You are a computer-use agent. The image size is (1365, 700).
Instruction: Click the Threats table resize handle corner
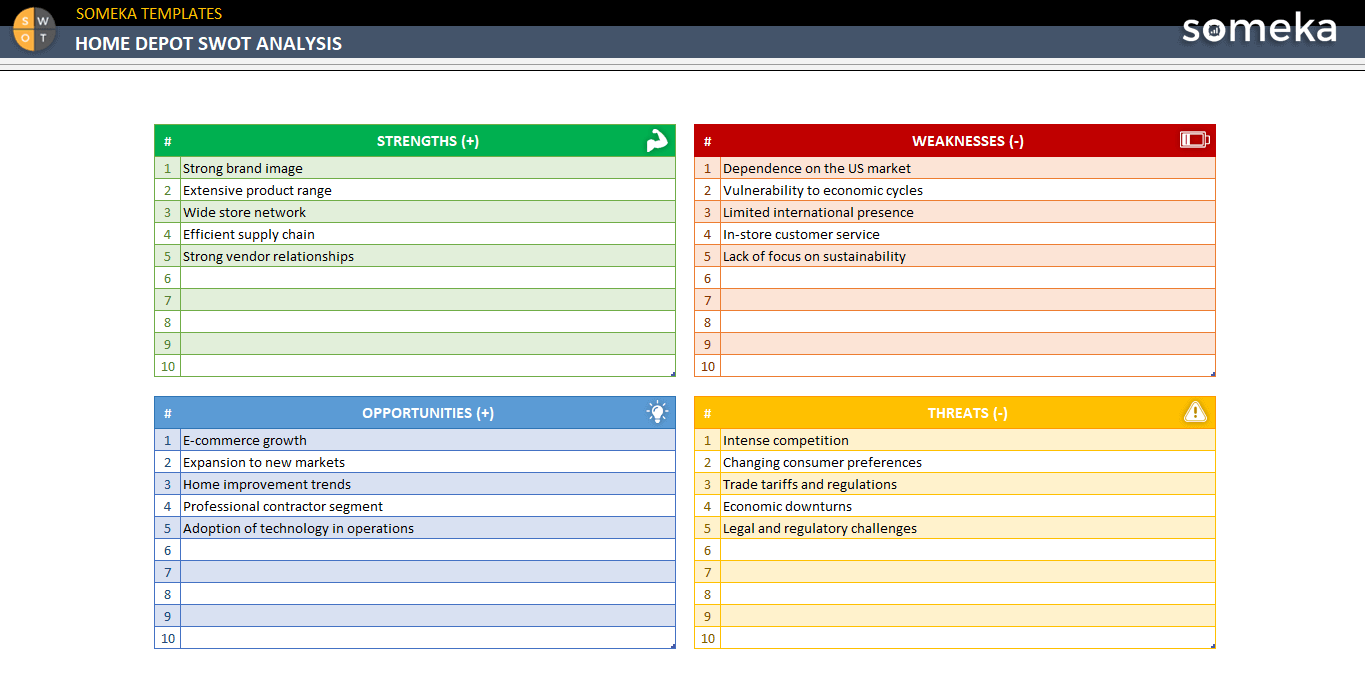[1213, 646]
